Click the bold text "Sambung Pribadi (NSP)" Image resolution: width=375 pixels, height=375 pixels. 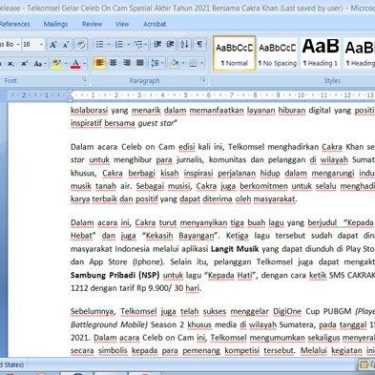click(115, 275)
